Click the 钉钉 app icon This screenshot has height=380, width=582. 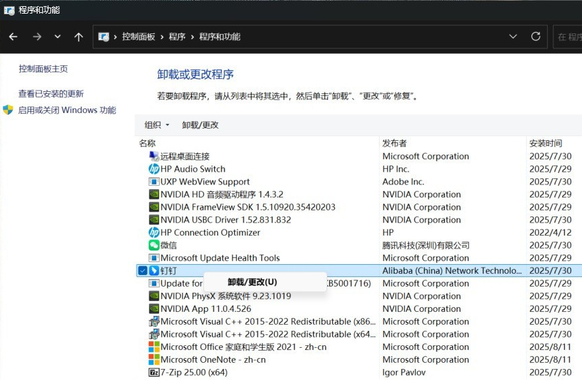pyautogui.click(x=154, y=271)
